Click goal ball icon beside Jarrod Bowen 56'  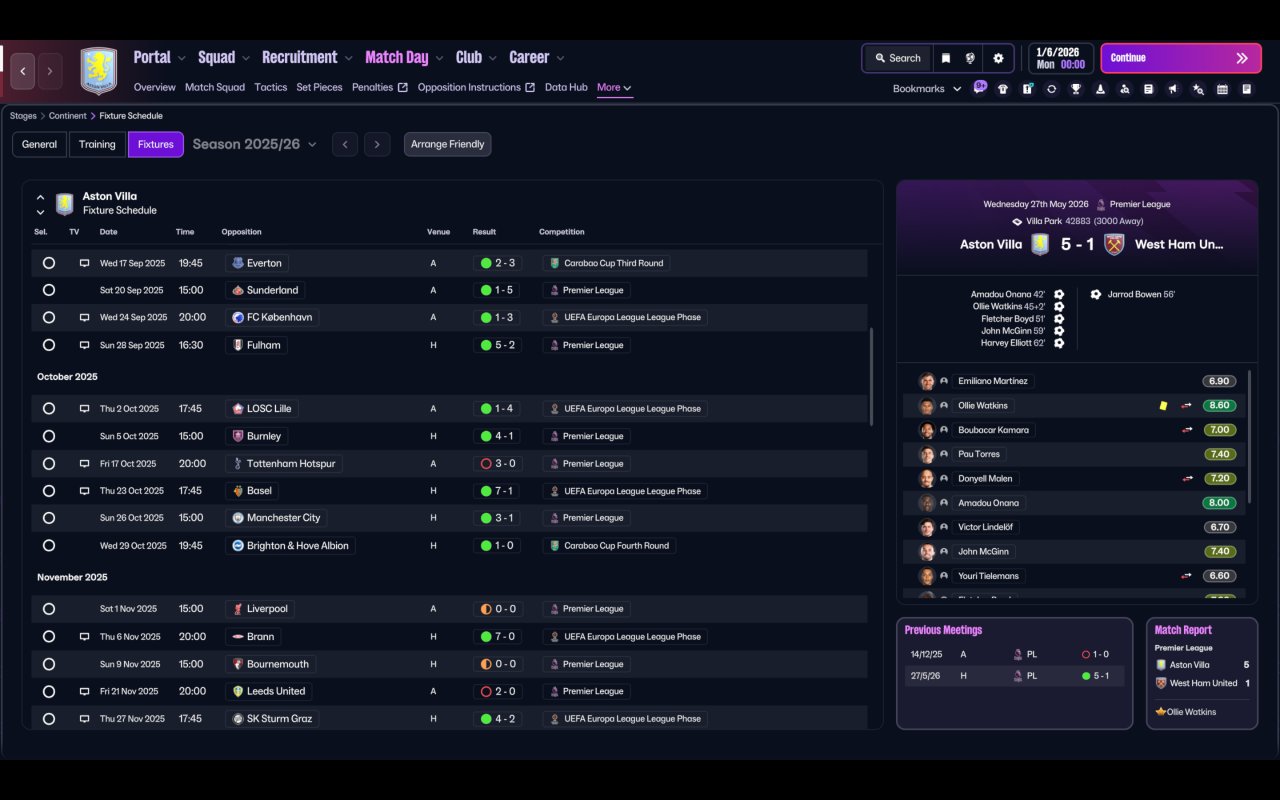tap(1096, 295)
